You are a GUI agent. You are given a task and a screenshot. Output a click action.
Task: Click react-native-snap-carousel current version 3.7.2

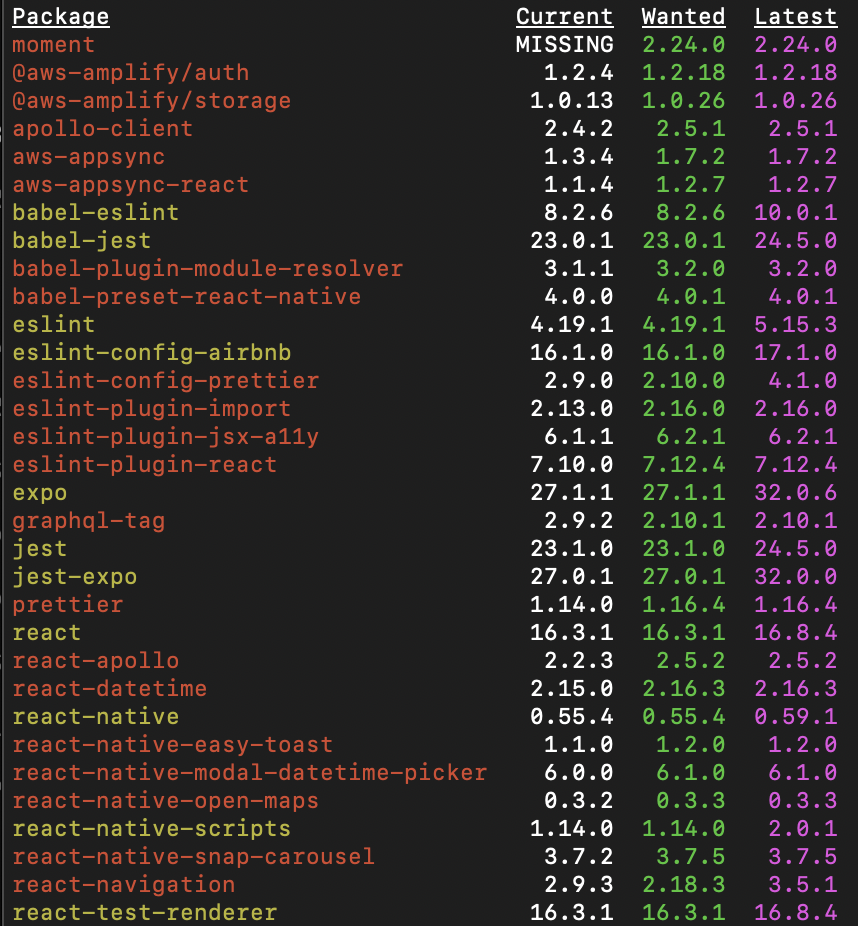[578, 857]
